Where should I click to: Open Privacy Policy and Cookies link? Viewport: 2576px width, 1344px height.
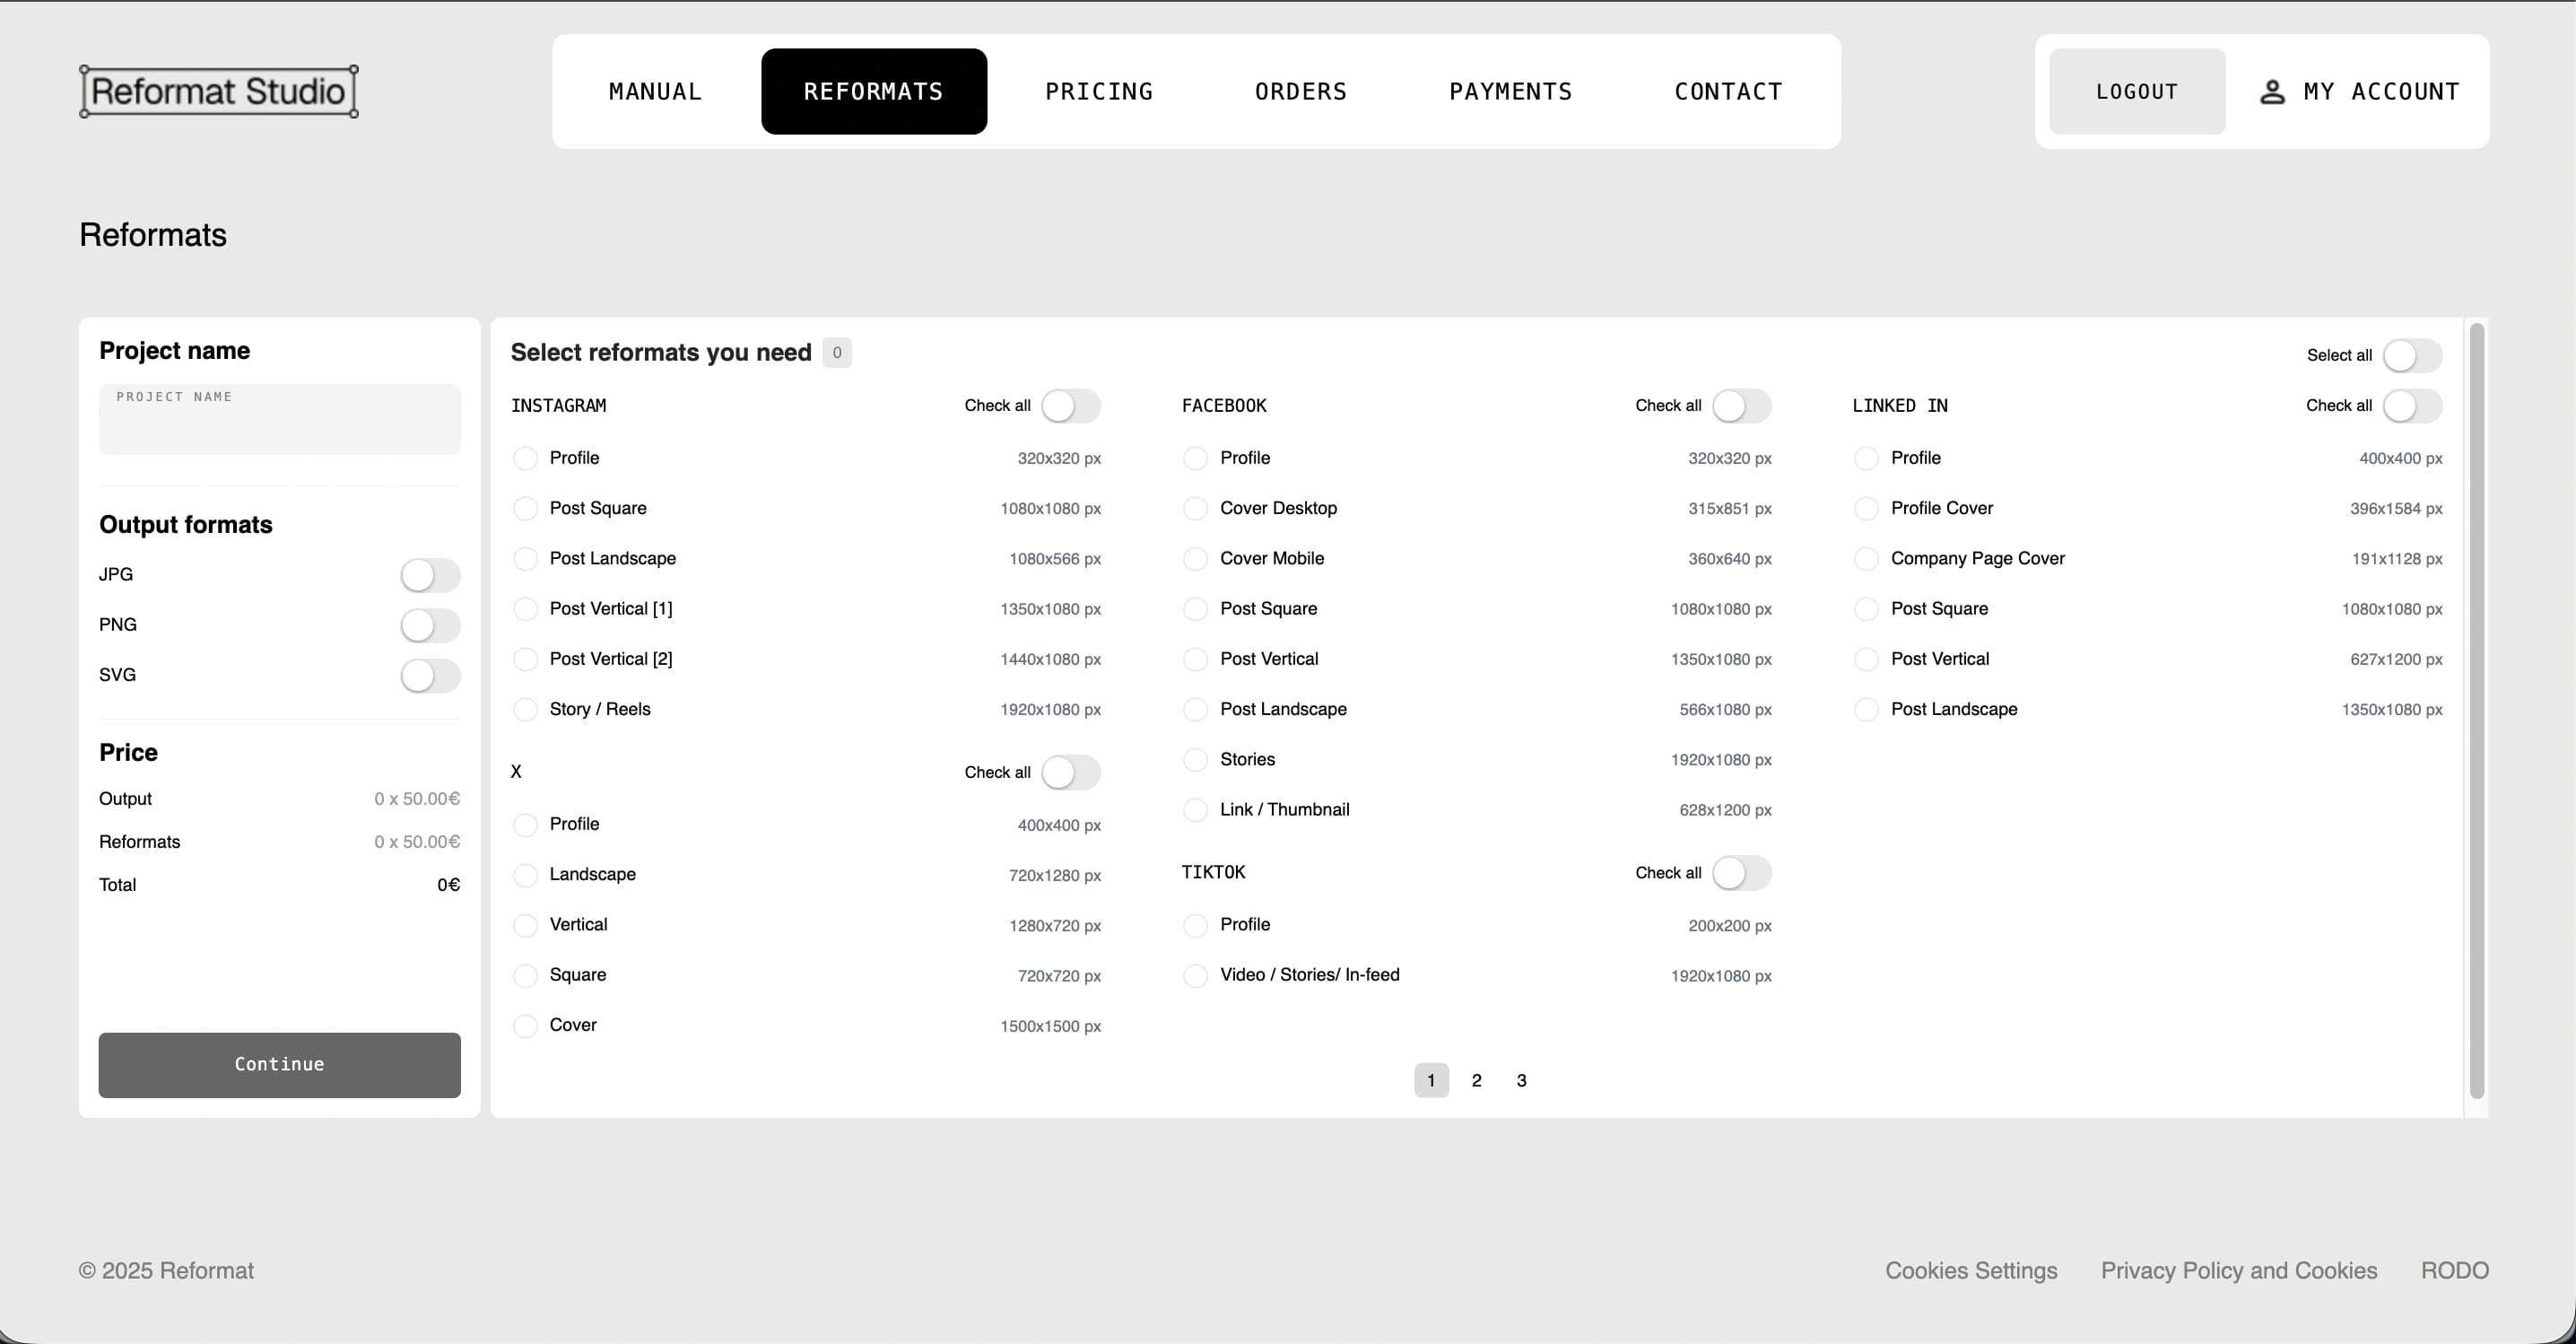(2239, 1270)
